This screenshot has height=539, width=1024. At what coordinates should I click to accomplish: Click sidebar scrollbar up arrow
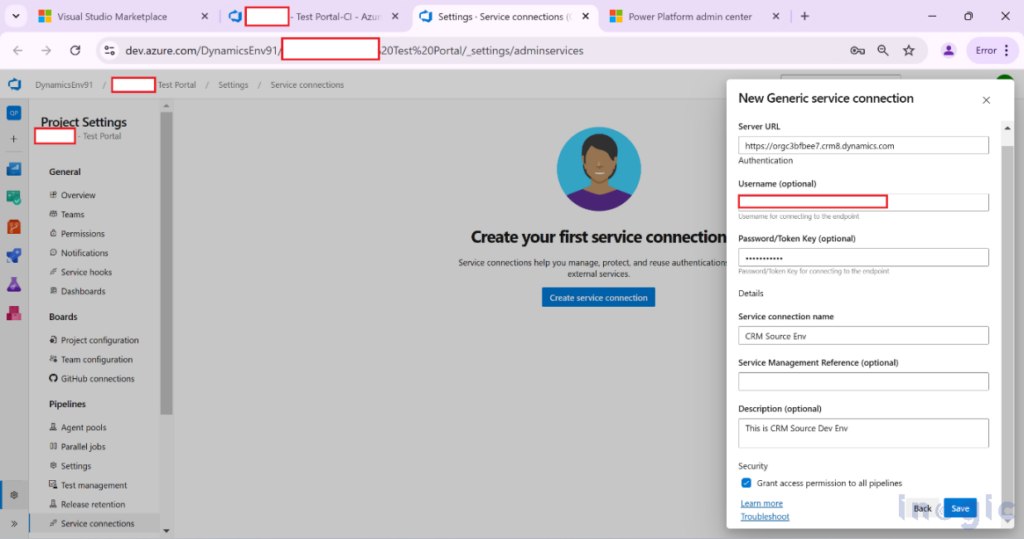pyautogui.click(x=166, y=105)
